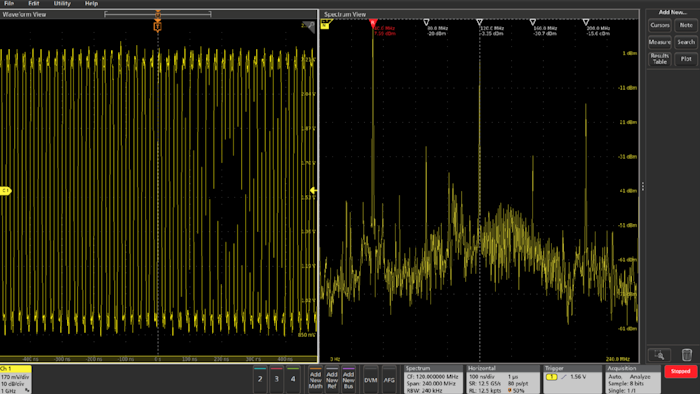
Task: Click the 0 Hz start frequency label
Action: point(335,359)
